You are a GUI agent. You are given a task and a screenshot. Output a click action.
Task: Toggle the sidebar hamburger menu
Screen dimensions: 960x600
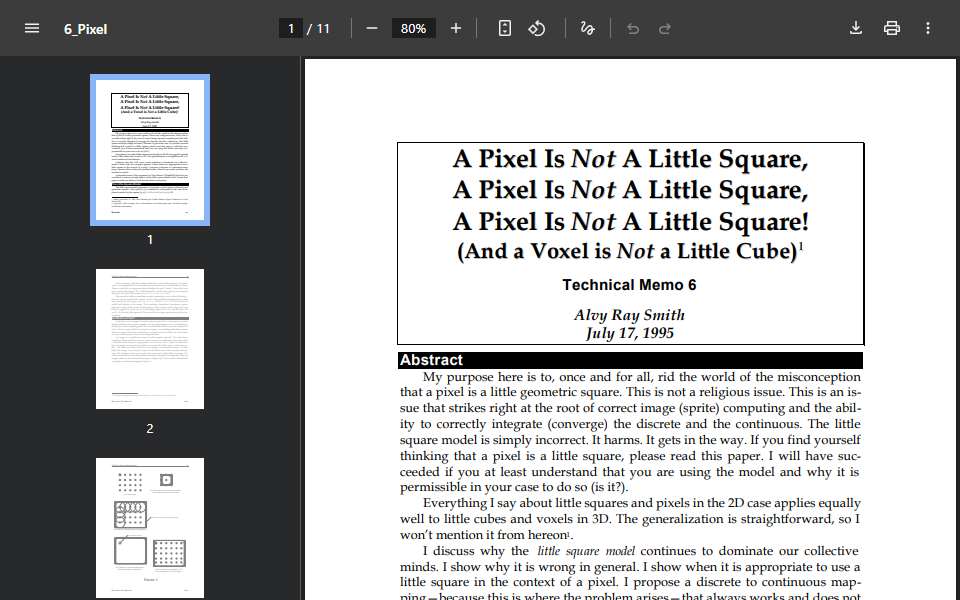pos(32,29)
